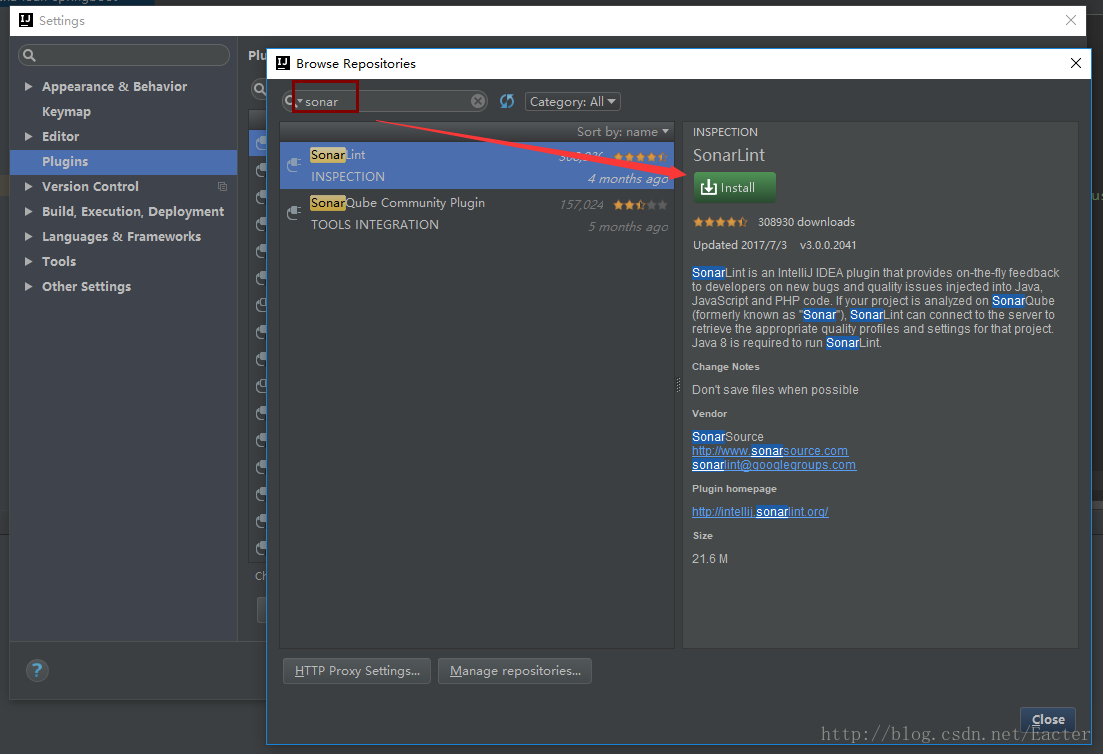Select Keymap in Settings sidebar

point(66,112)
